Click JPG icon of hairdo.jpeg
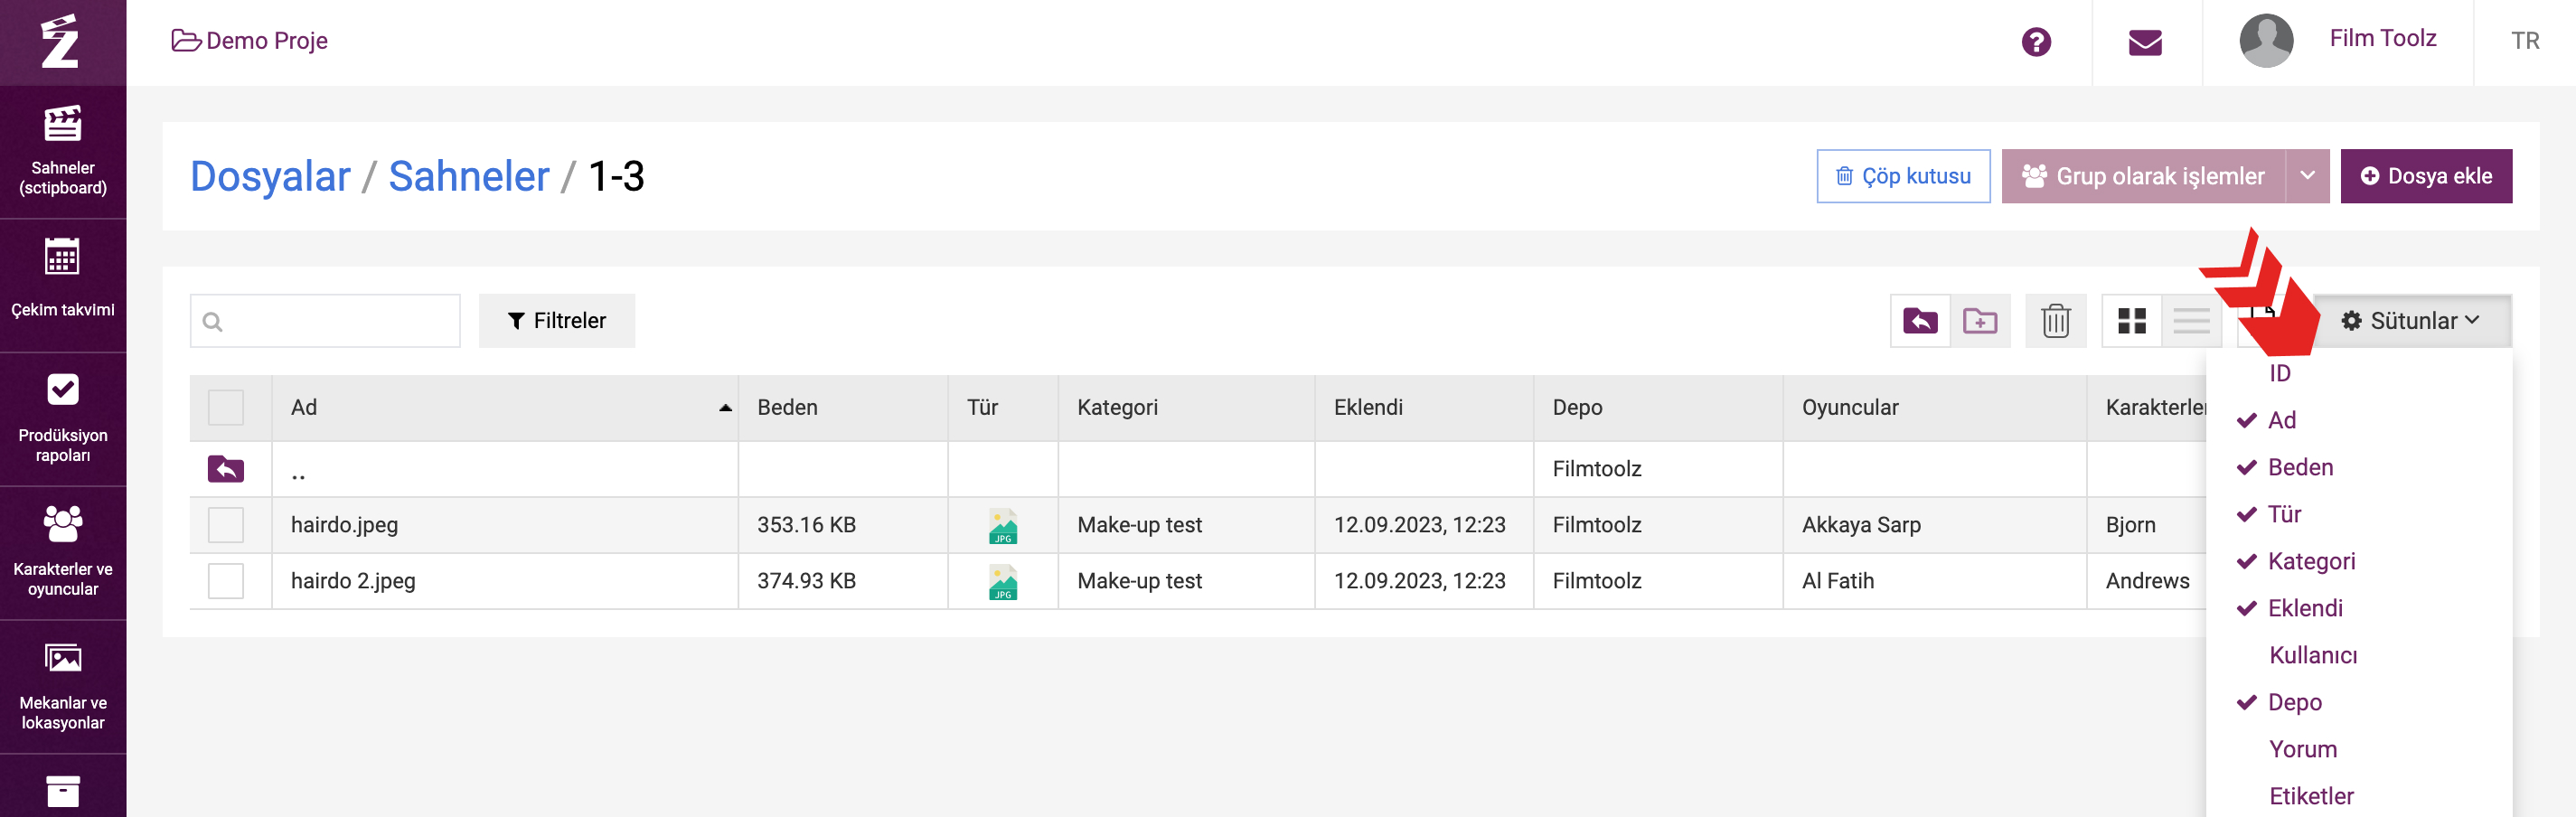 coord(1002,526)
